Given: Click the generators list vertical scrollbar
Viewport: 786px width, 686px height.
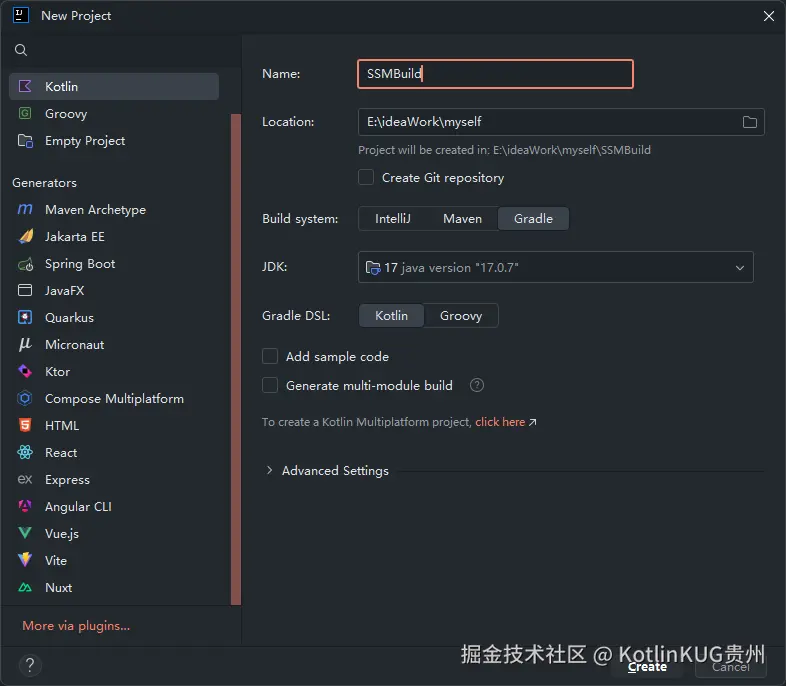Looking at the screenshot, I should [236, 359].
